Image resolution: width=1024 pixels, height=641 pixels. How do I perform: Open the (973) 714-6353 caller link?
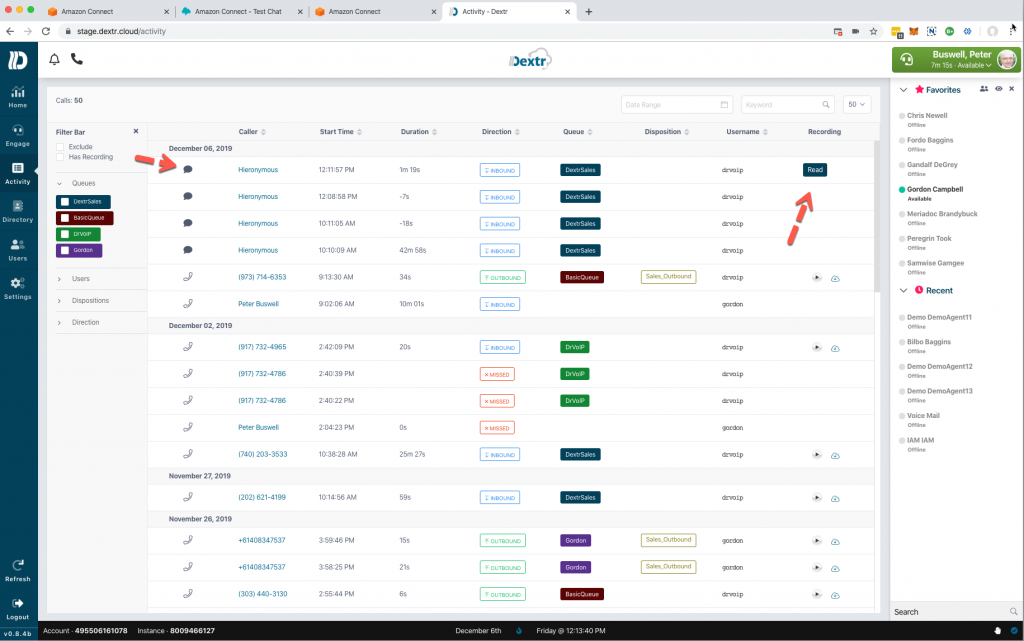262,277
